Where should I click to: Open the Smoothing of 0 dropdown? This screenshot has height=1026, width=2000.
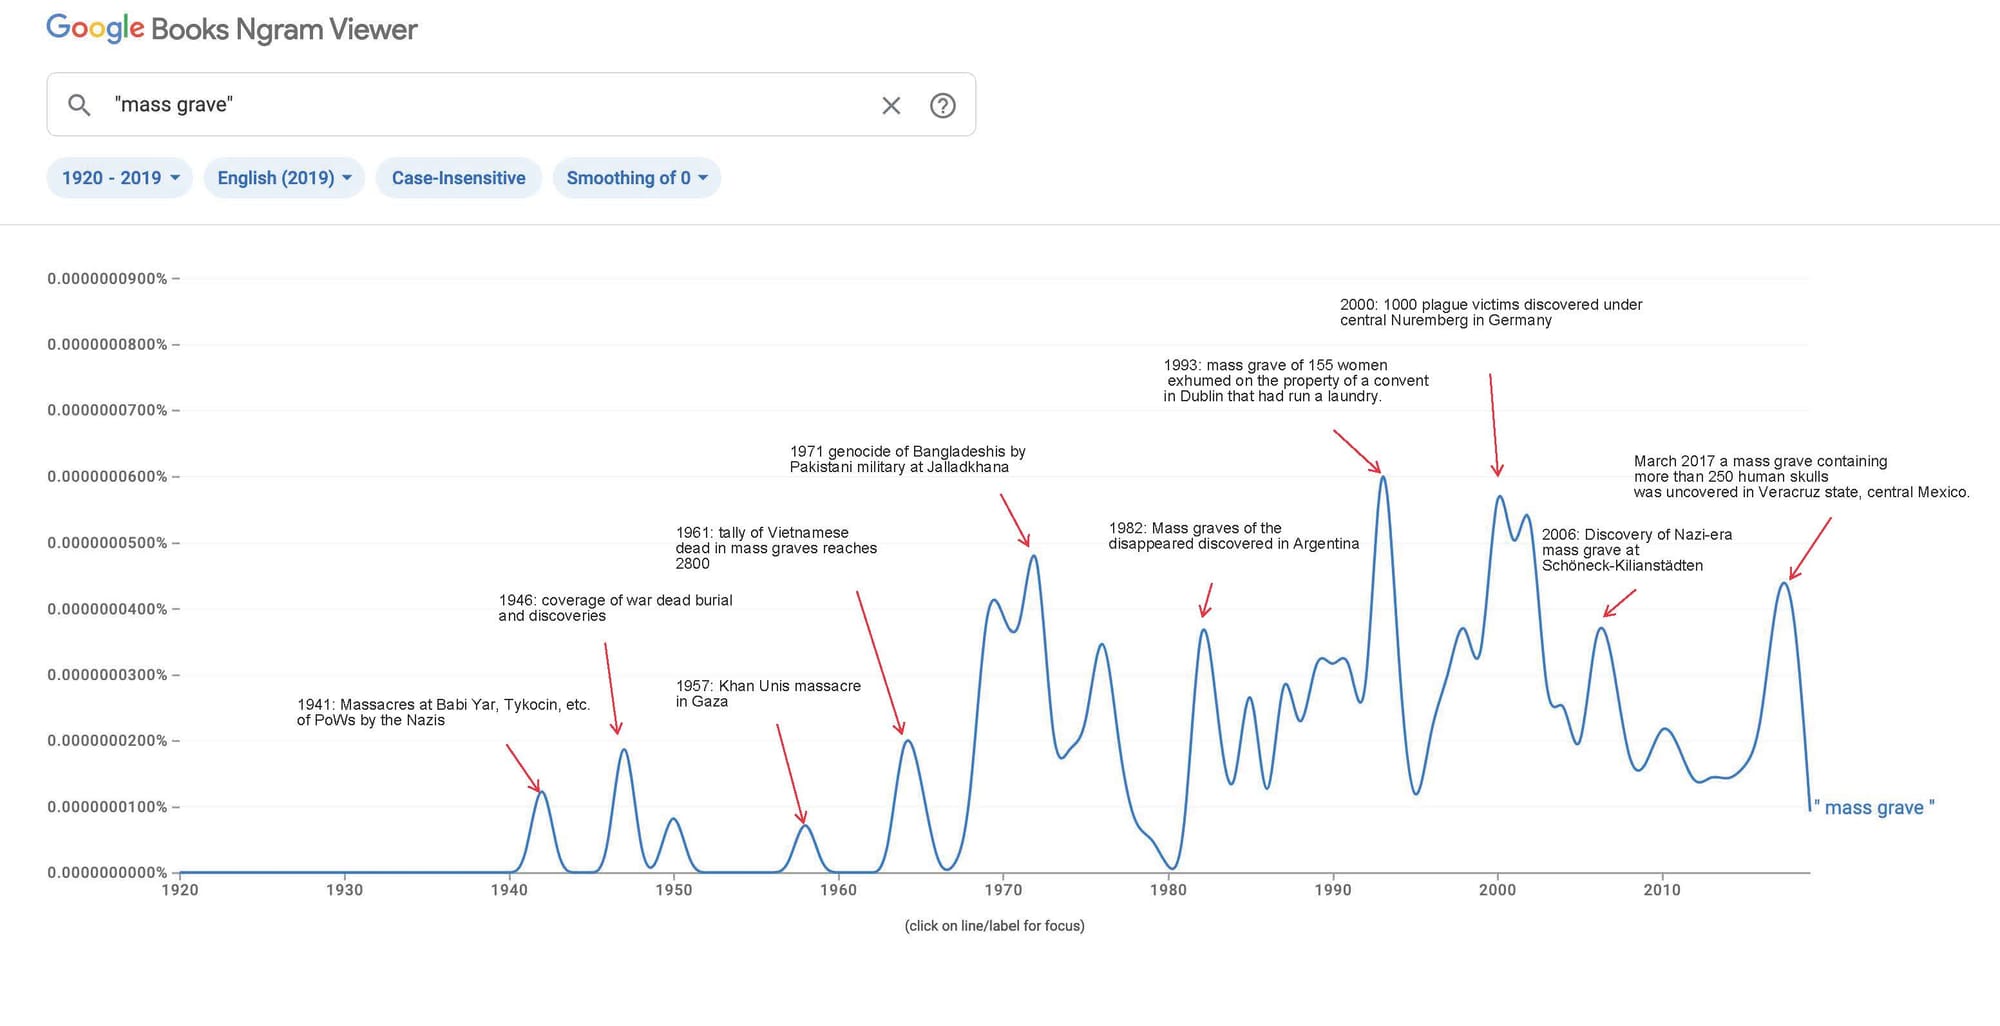click(637, 178)
